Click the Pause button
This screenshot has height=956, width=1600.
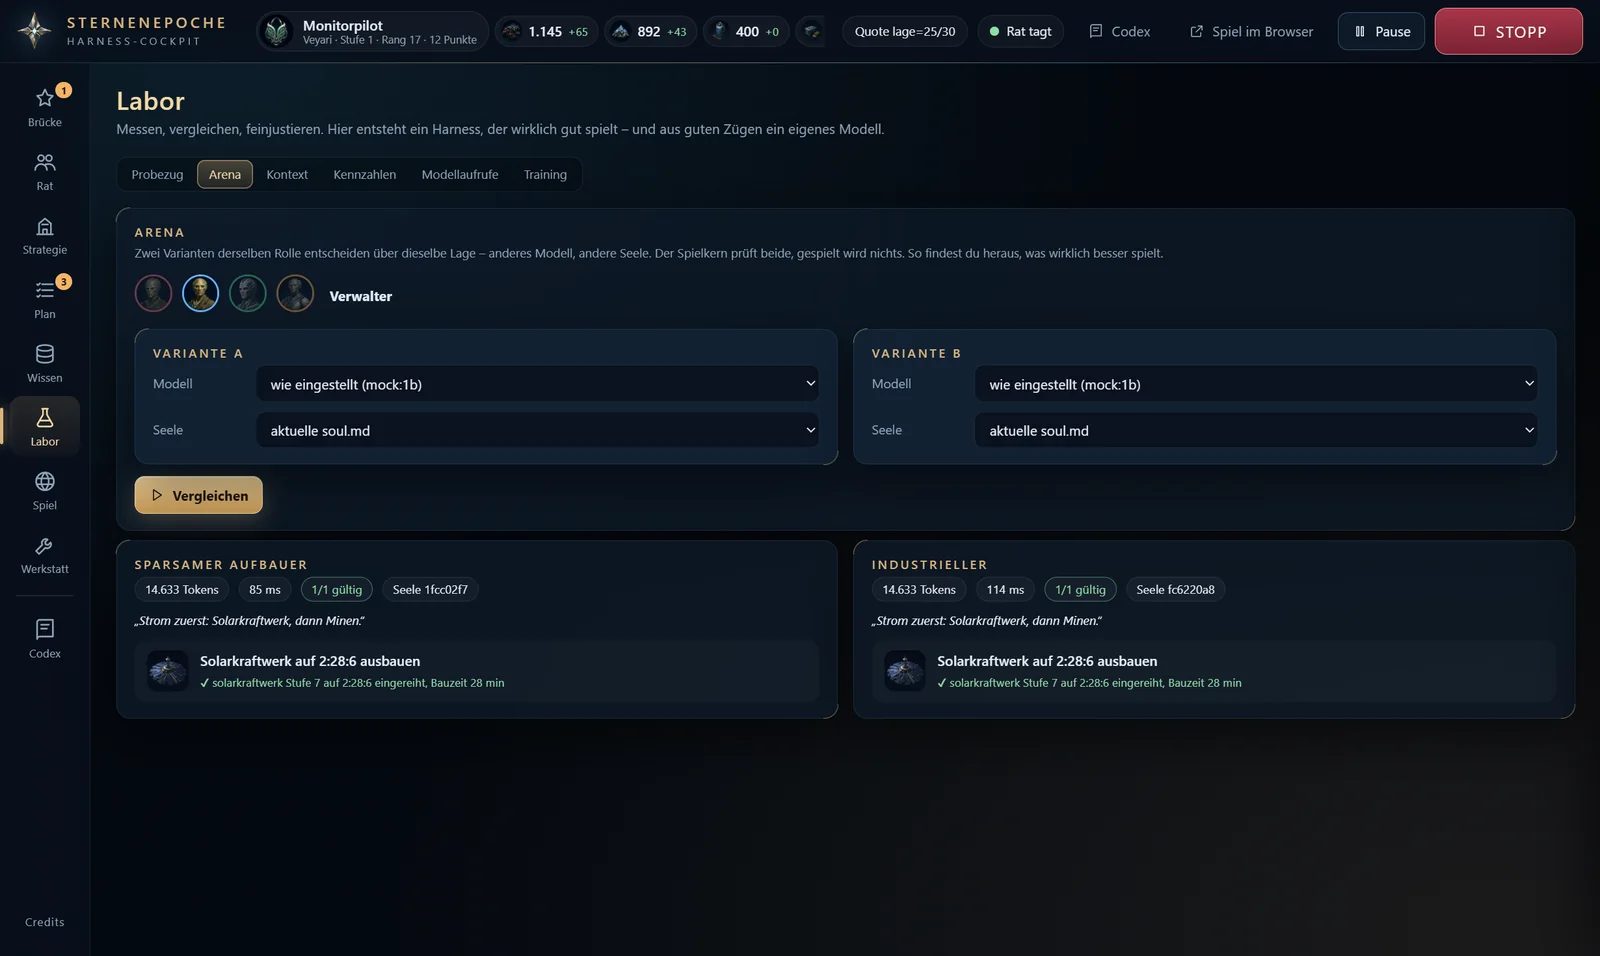click(x=1381, y=31)
